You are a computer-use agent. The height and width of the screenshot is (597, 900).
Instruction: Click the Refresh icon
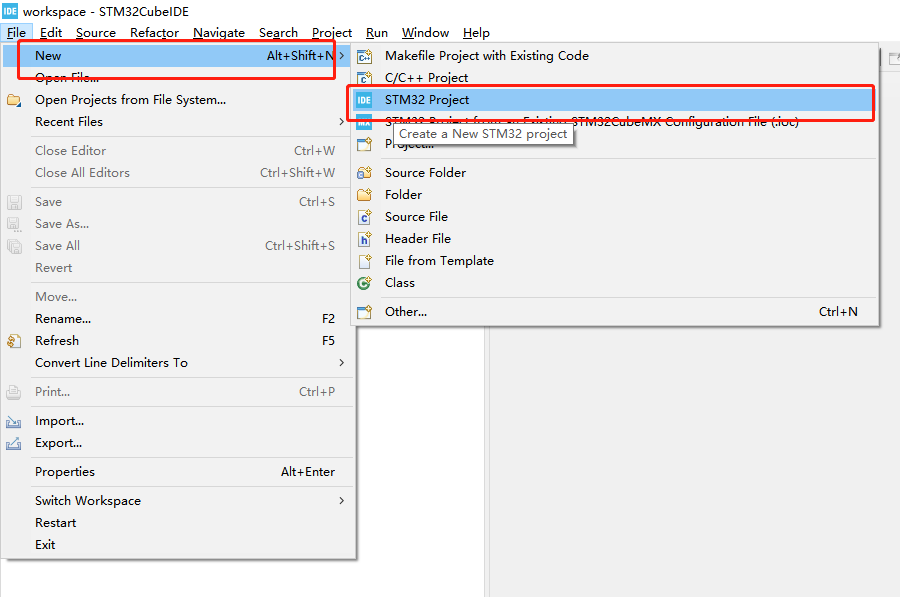tap(14, 341)
